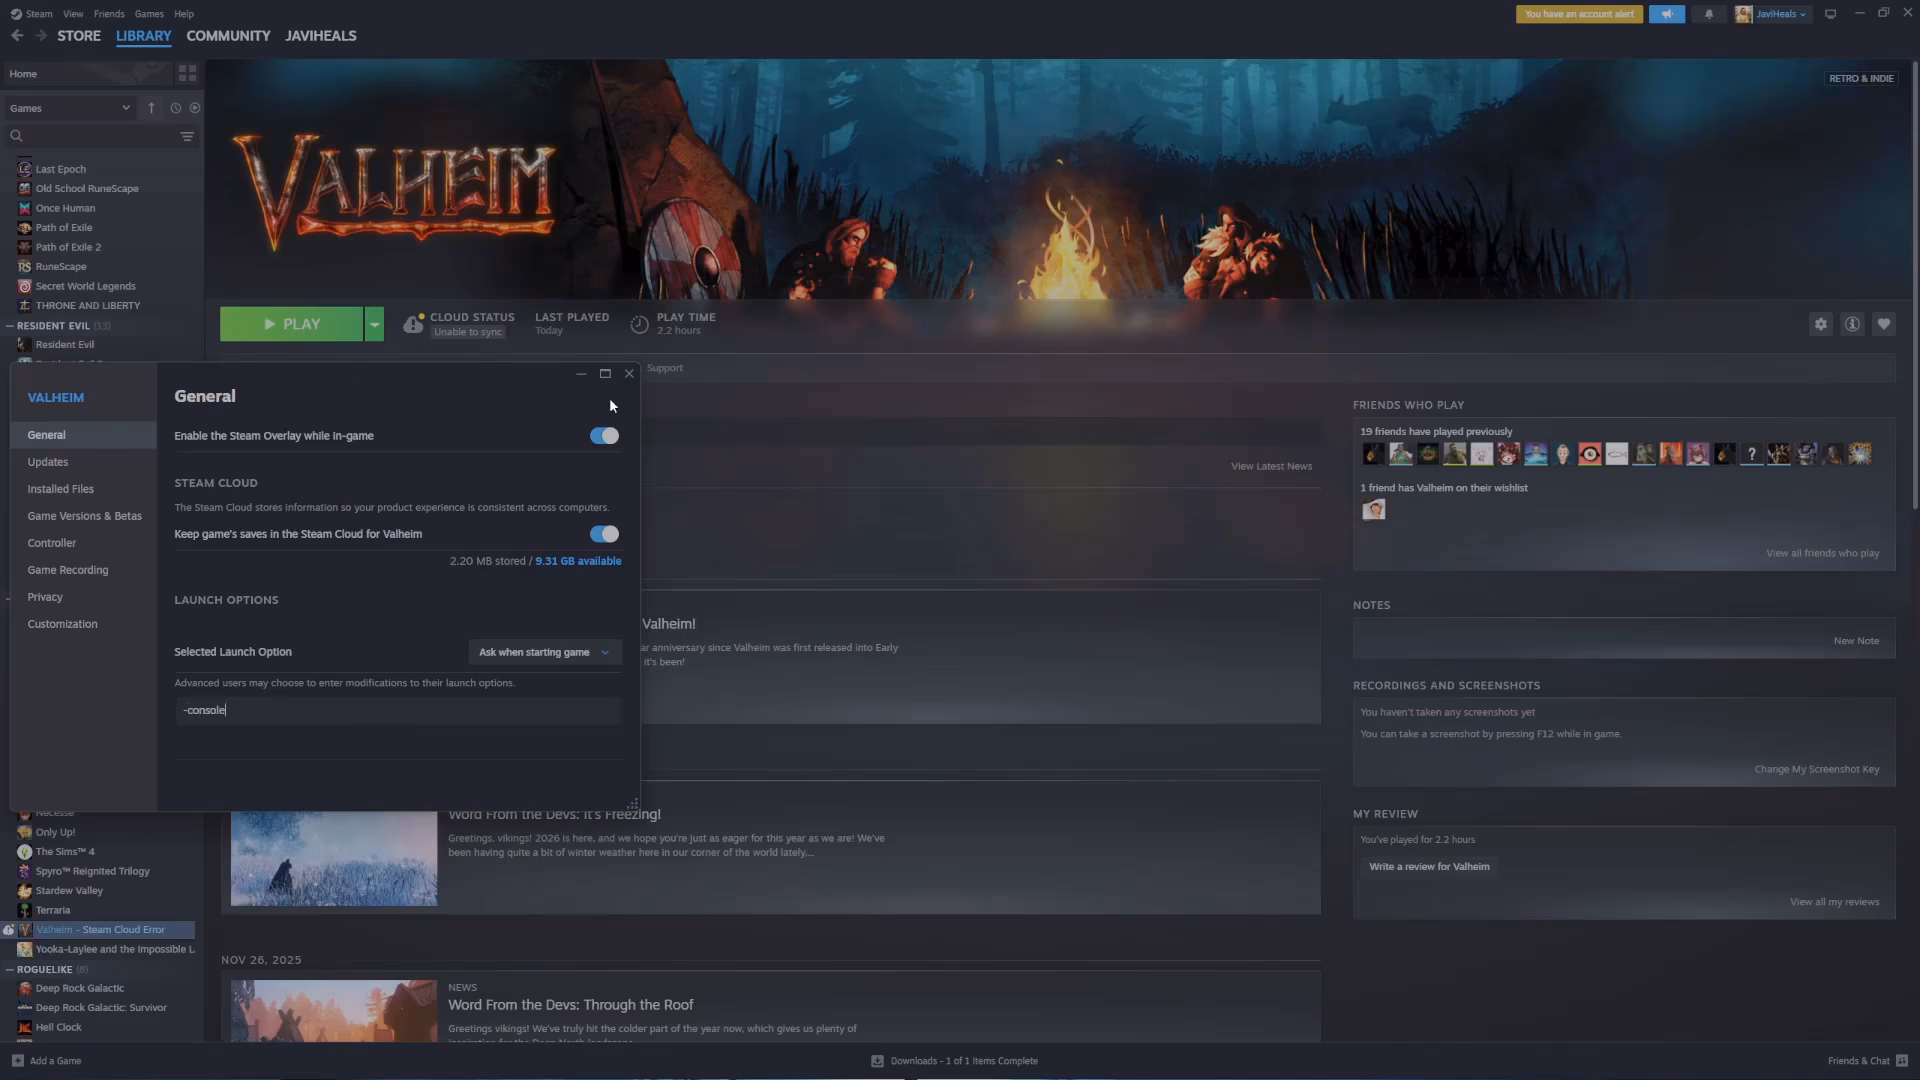Viewport: 1920px width, 1080px height.
Task: Click the green PLAY button
Action: point(291,324)
